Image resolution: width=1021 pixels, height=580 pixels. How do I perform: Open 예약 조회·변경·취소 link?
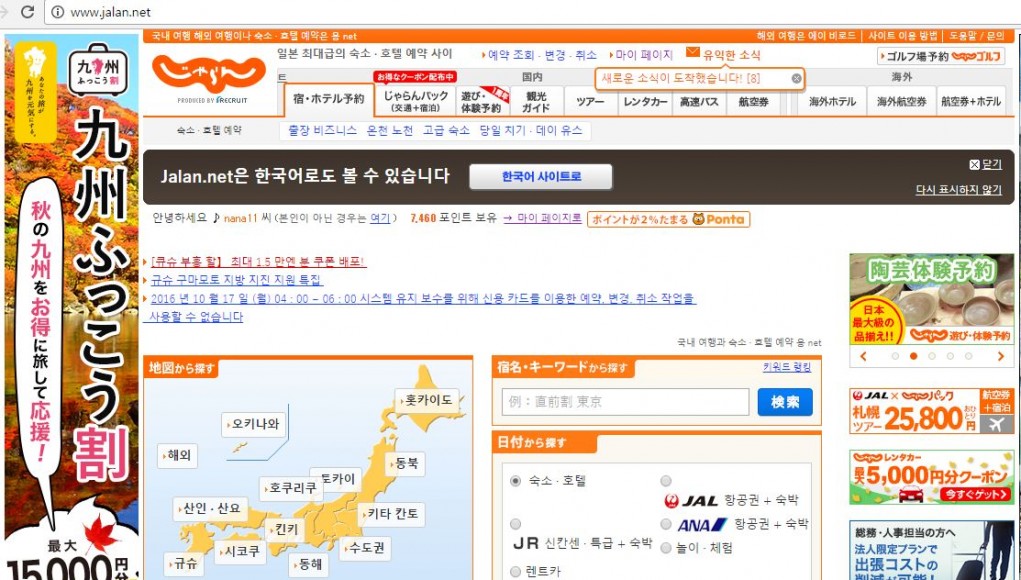pos(542,55)
